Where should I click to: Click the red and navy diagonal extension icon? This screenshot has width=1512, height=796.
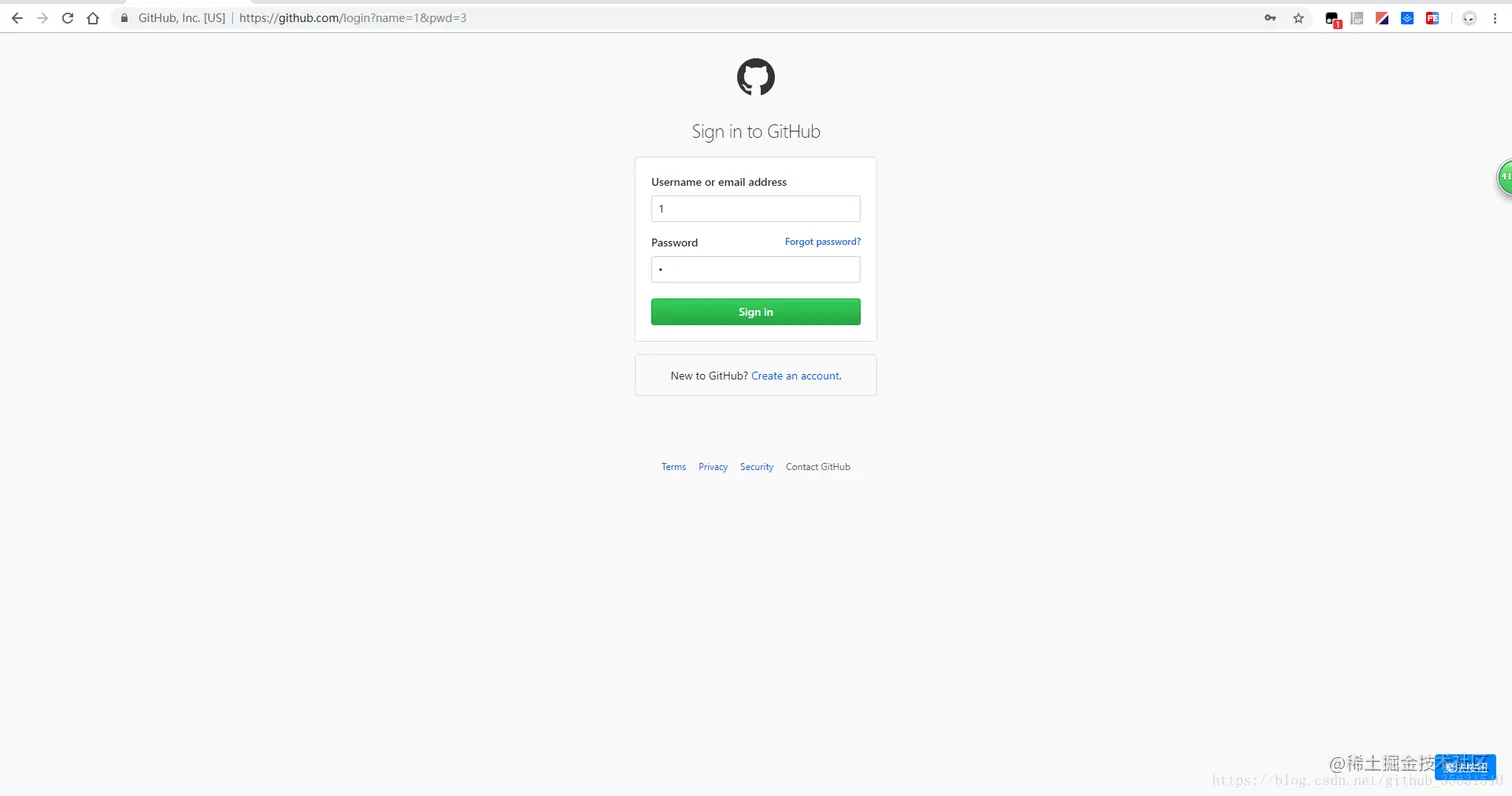(x=1382, y=18)
